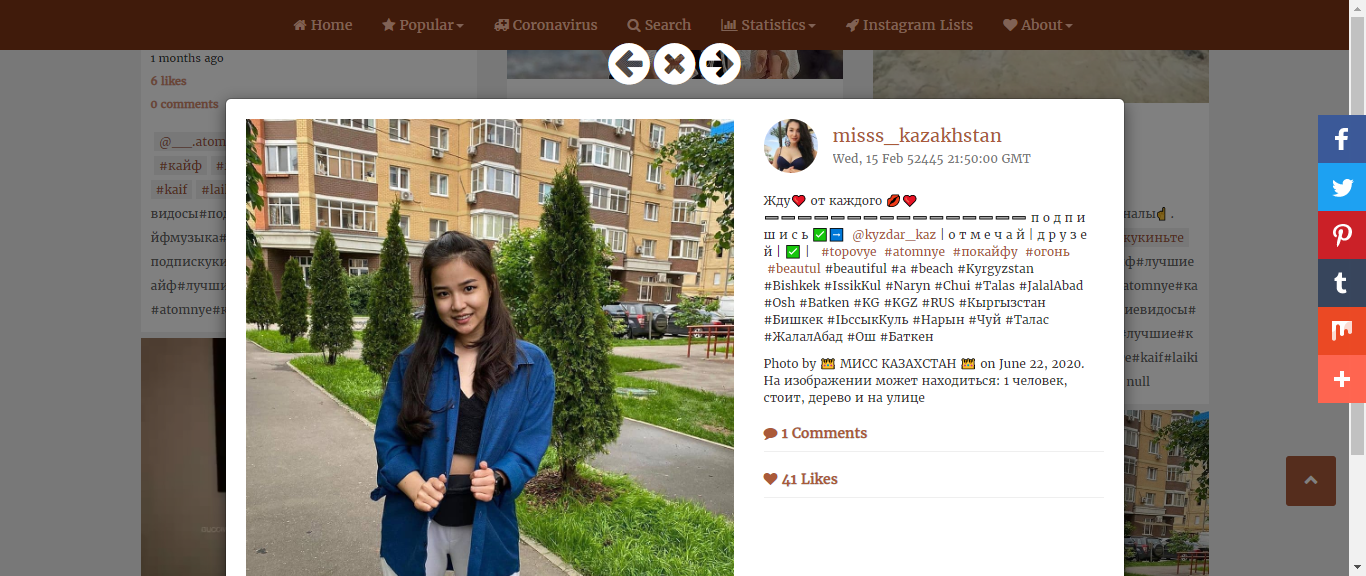Click the scroll-to-top arrow button
Screen dimensions: 1366x576
point(1311,481)
